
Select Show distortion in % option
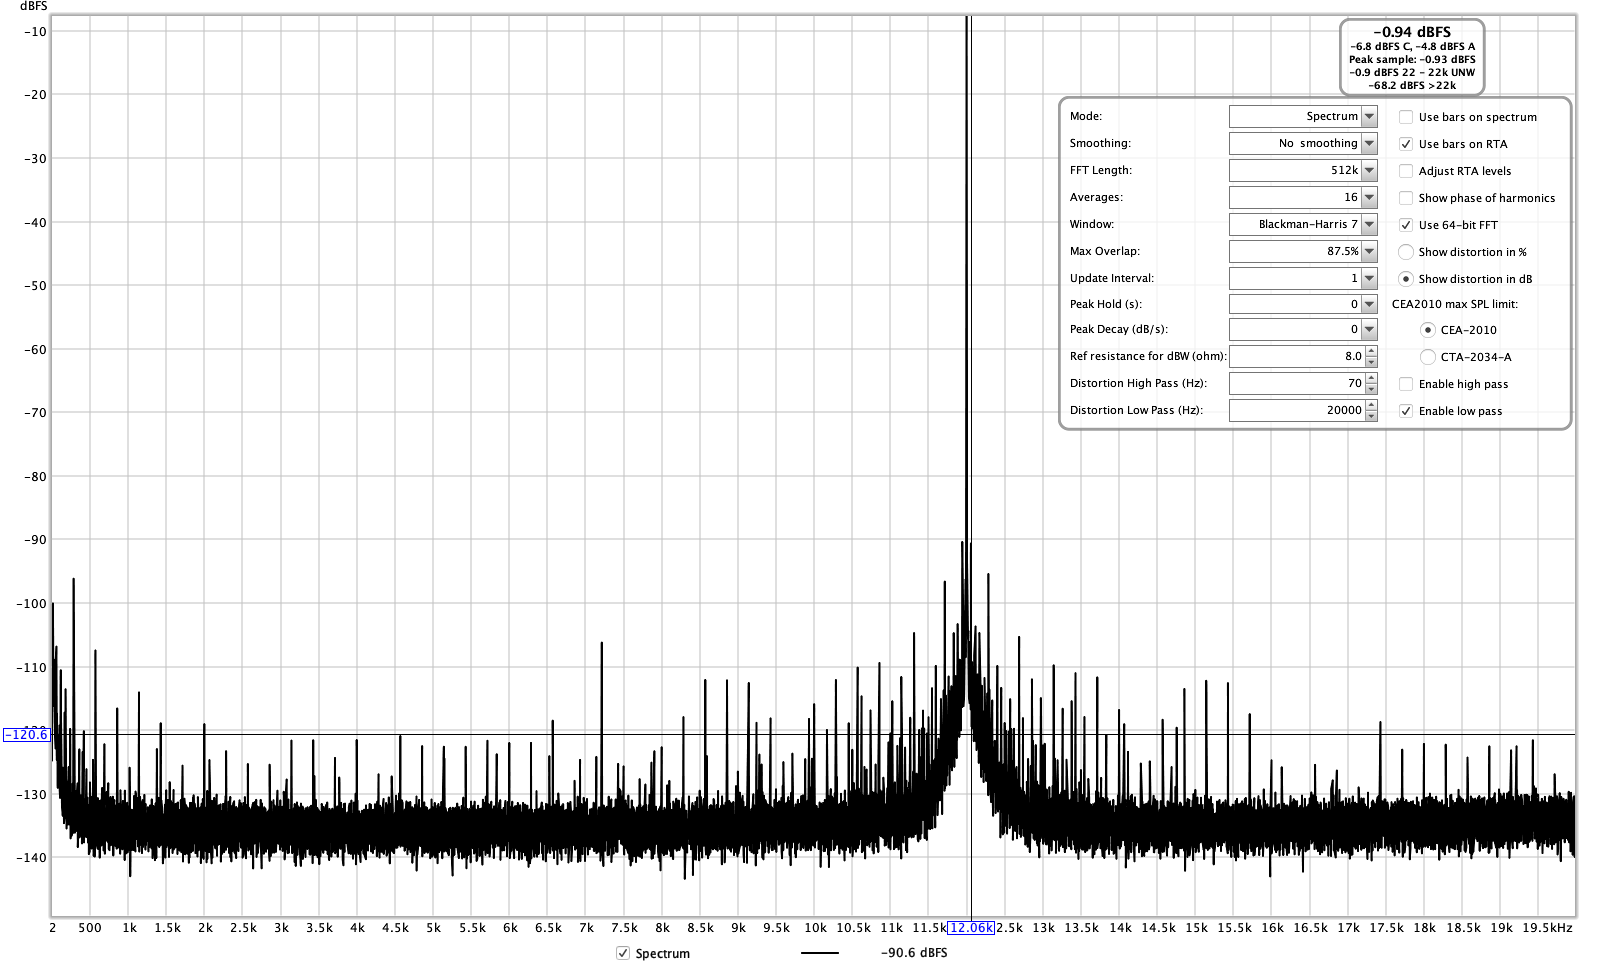click(1406, 252)
